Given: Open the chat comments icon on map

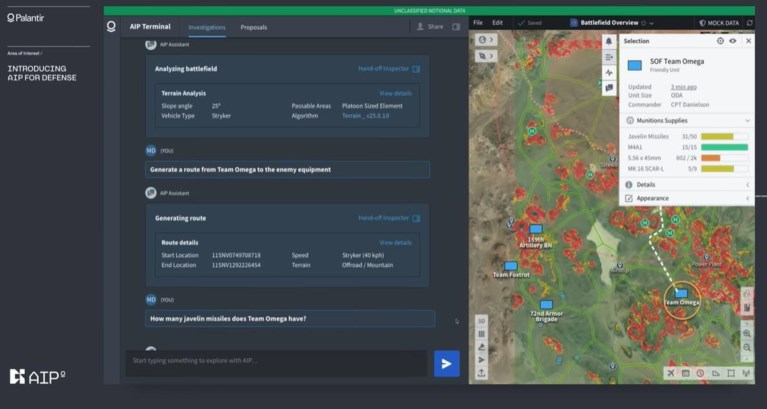Looking at the screenshot, I should coord(609,88).
